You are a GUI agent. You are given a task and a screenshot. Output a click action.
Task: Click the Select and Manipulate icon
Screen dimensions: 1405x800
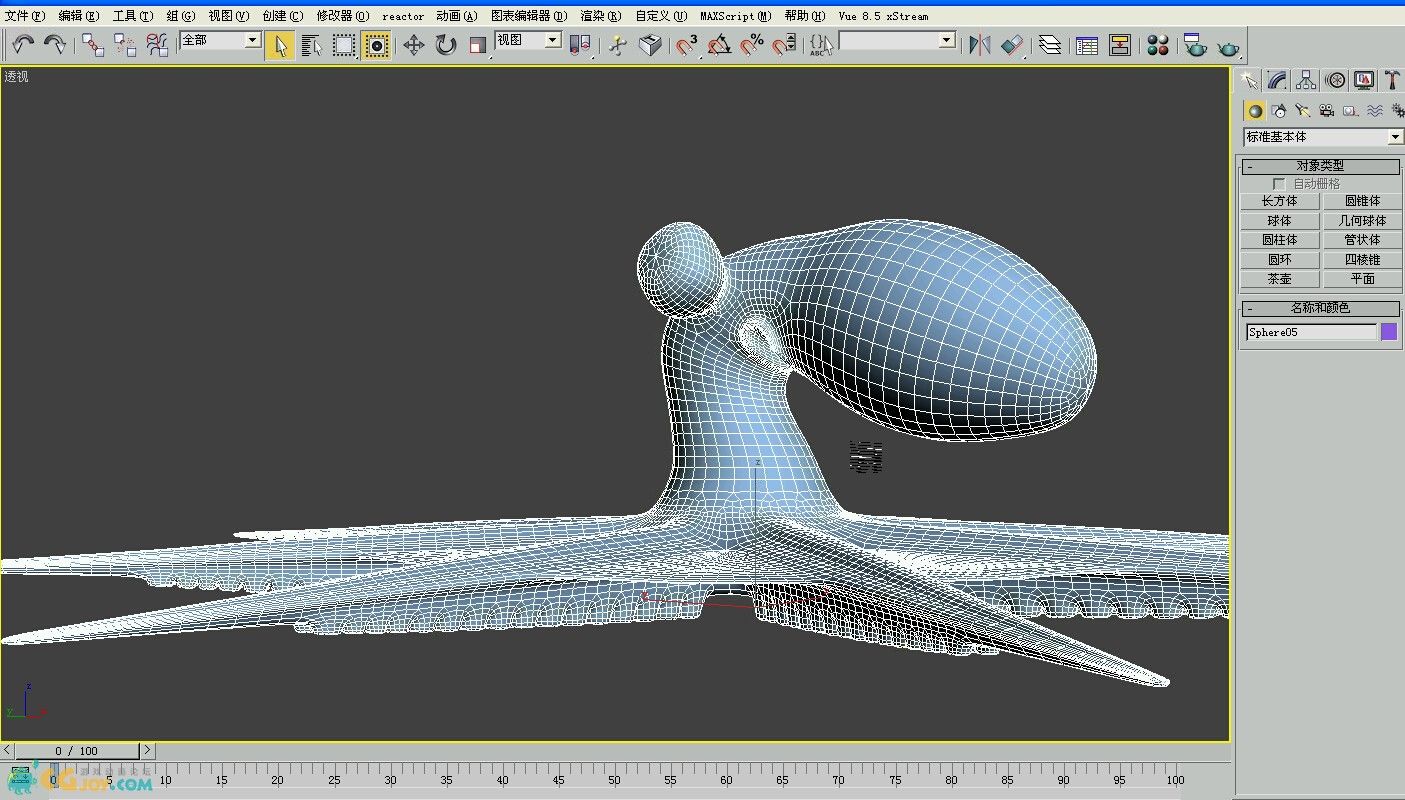tap(617, 45)
